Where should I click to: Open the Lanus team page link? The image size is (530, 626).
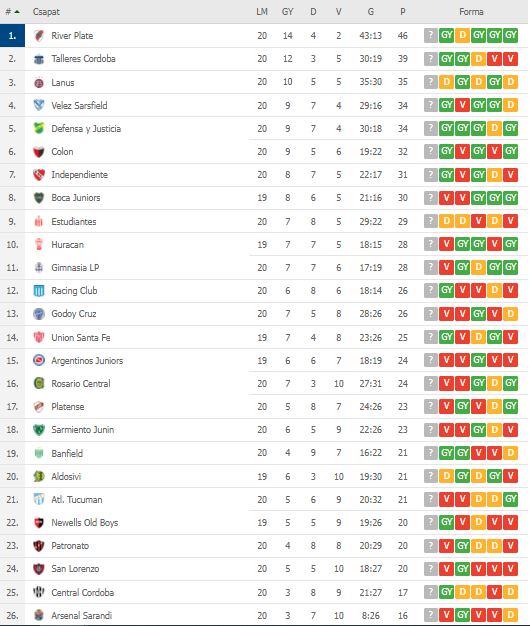[x=63, y=83]
